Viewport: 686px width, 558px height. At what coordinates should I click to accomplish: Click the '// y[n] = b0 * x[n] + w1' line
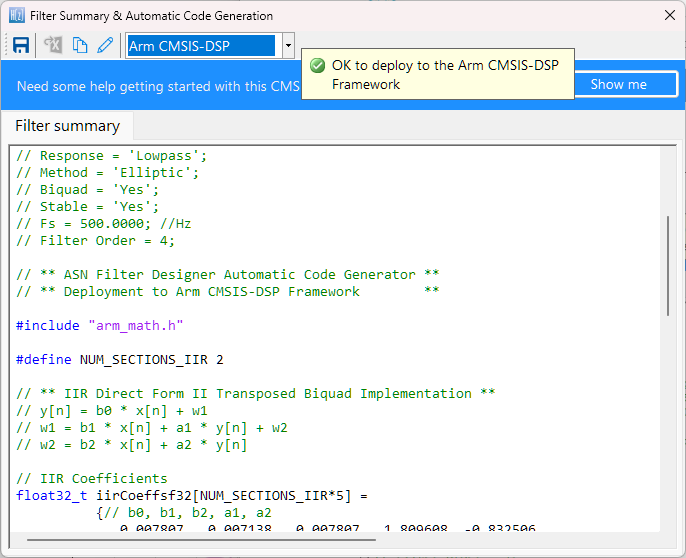tap(112, 411)
